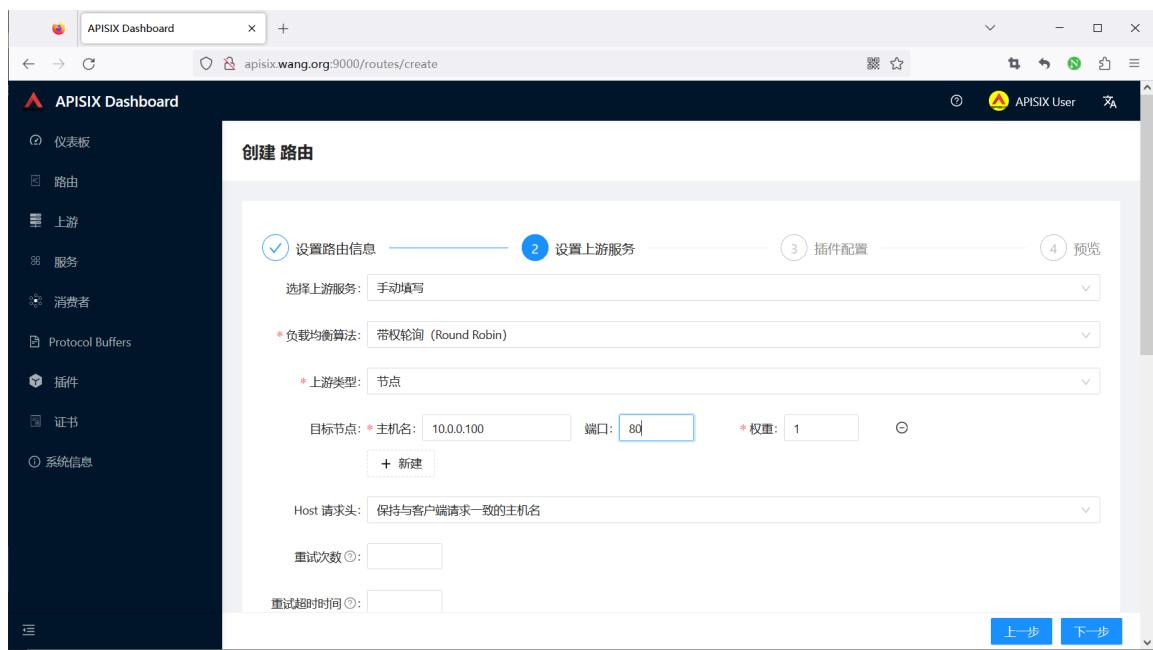Open the list all tabs chevron
Screen dimensions: 1153x650
[990, 28]
